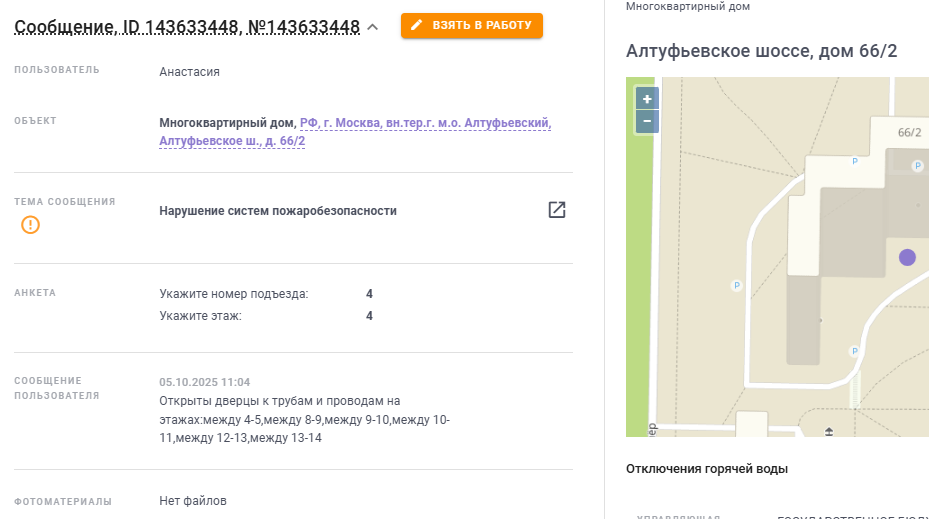This screenshot has height=519, width=929.
Task: Click the message date '05.10.2025 11:04'
Action: [204, 382]
